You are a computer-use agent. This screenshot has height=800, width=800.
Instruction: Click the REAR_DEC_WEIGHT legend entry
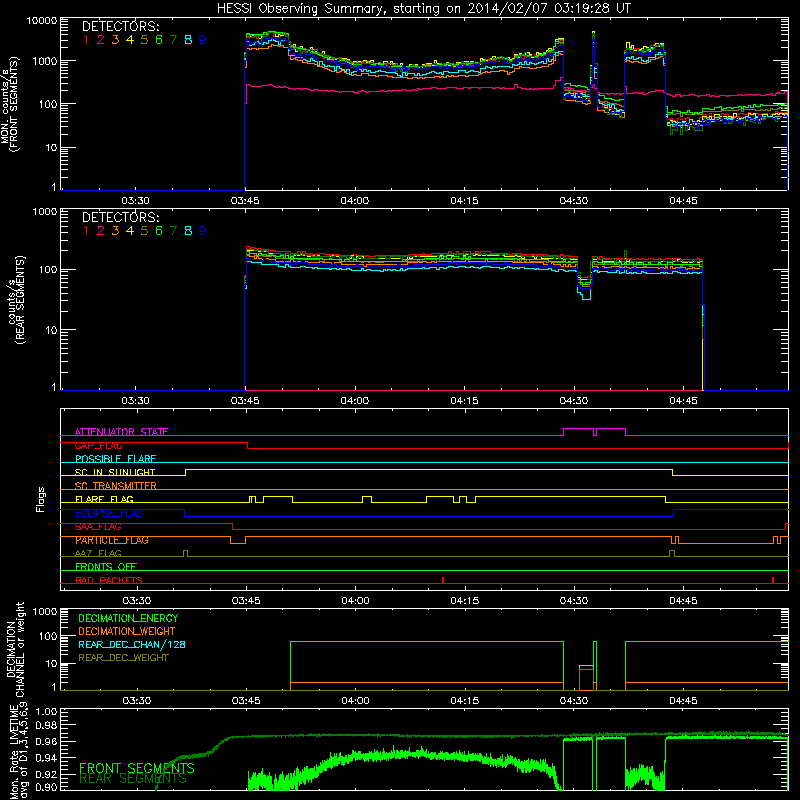coord(123,658)
